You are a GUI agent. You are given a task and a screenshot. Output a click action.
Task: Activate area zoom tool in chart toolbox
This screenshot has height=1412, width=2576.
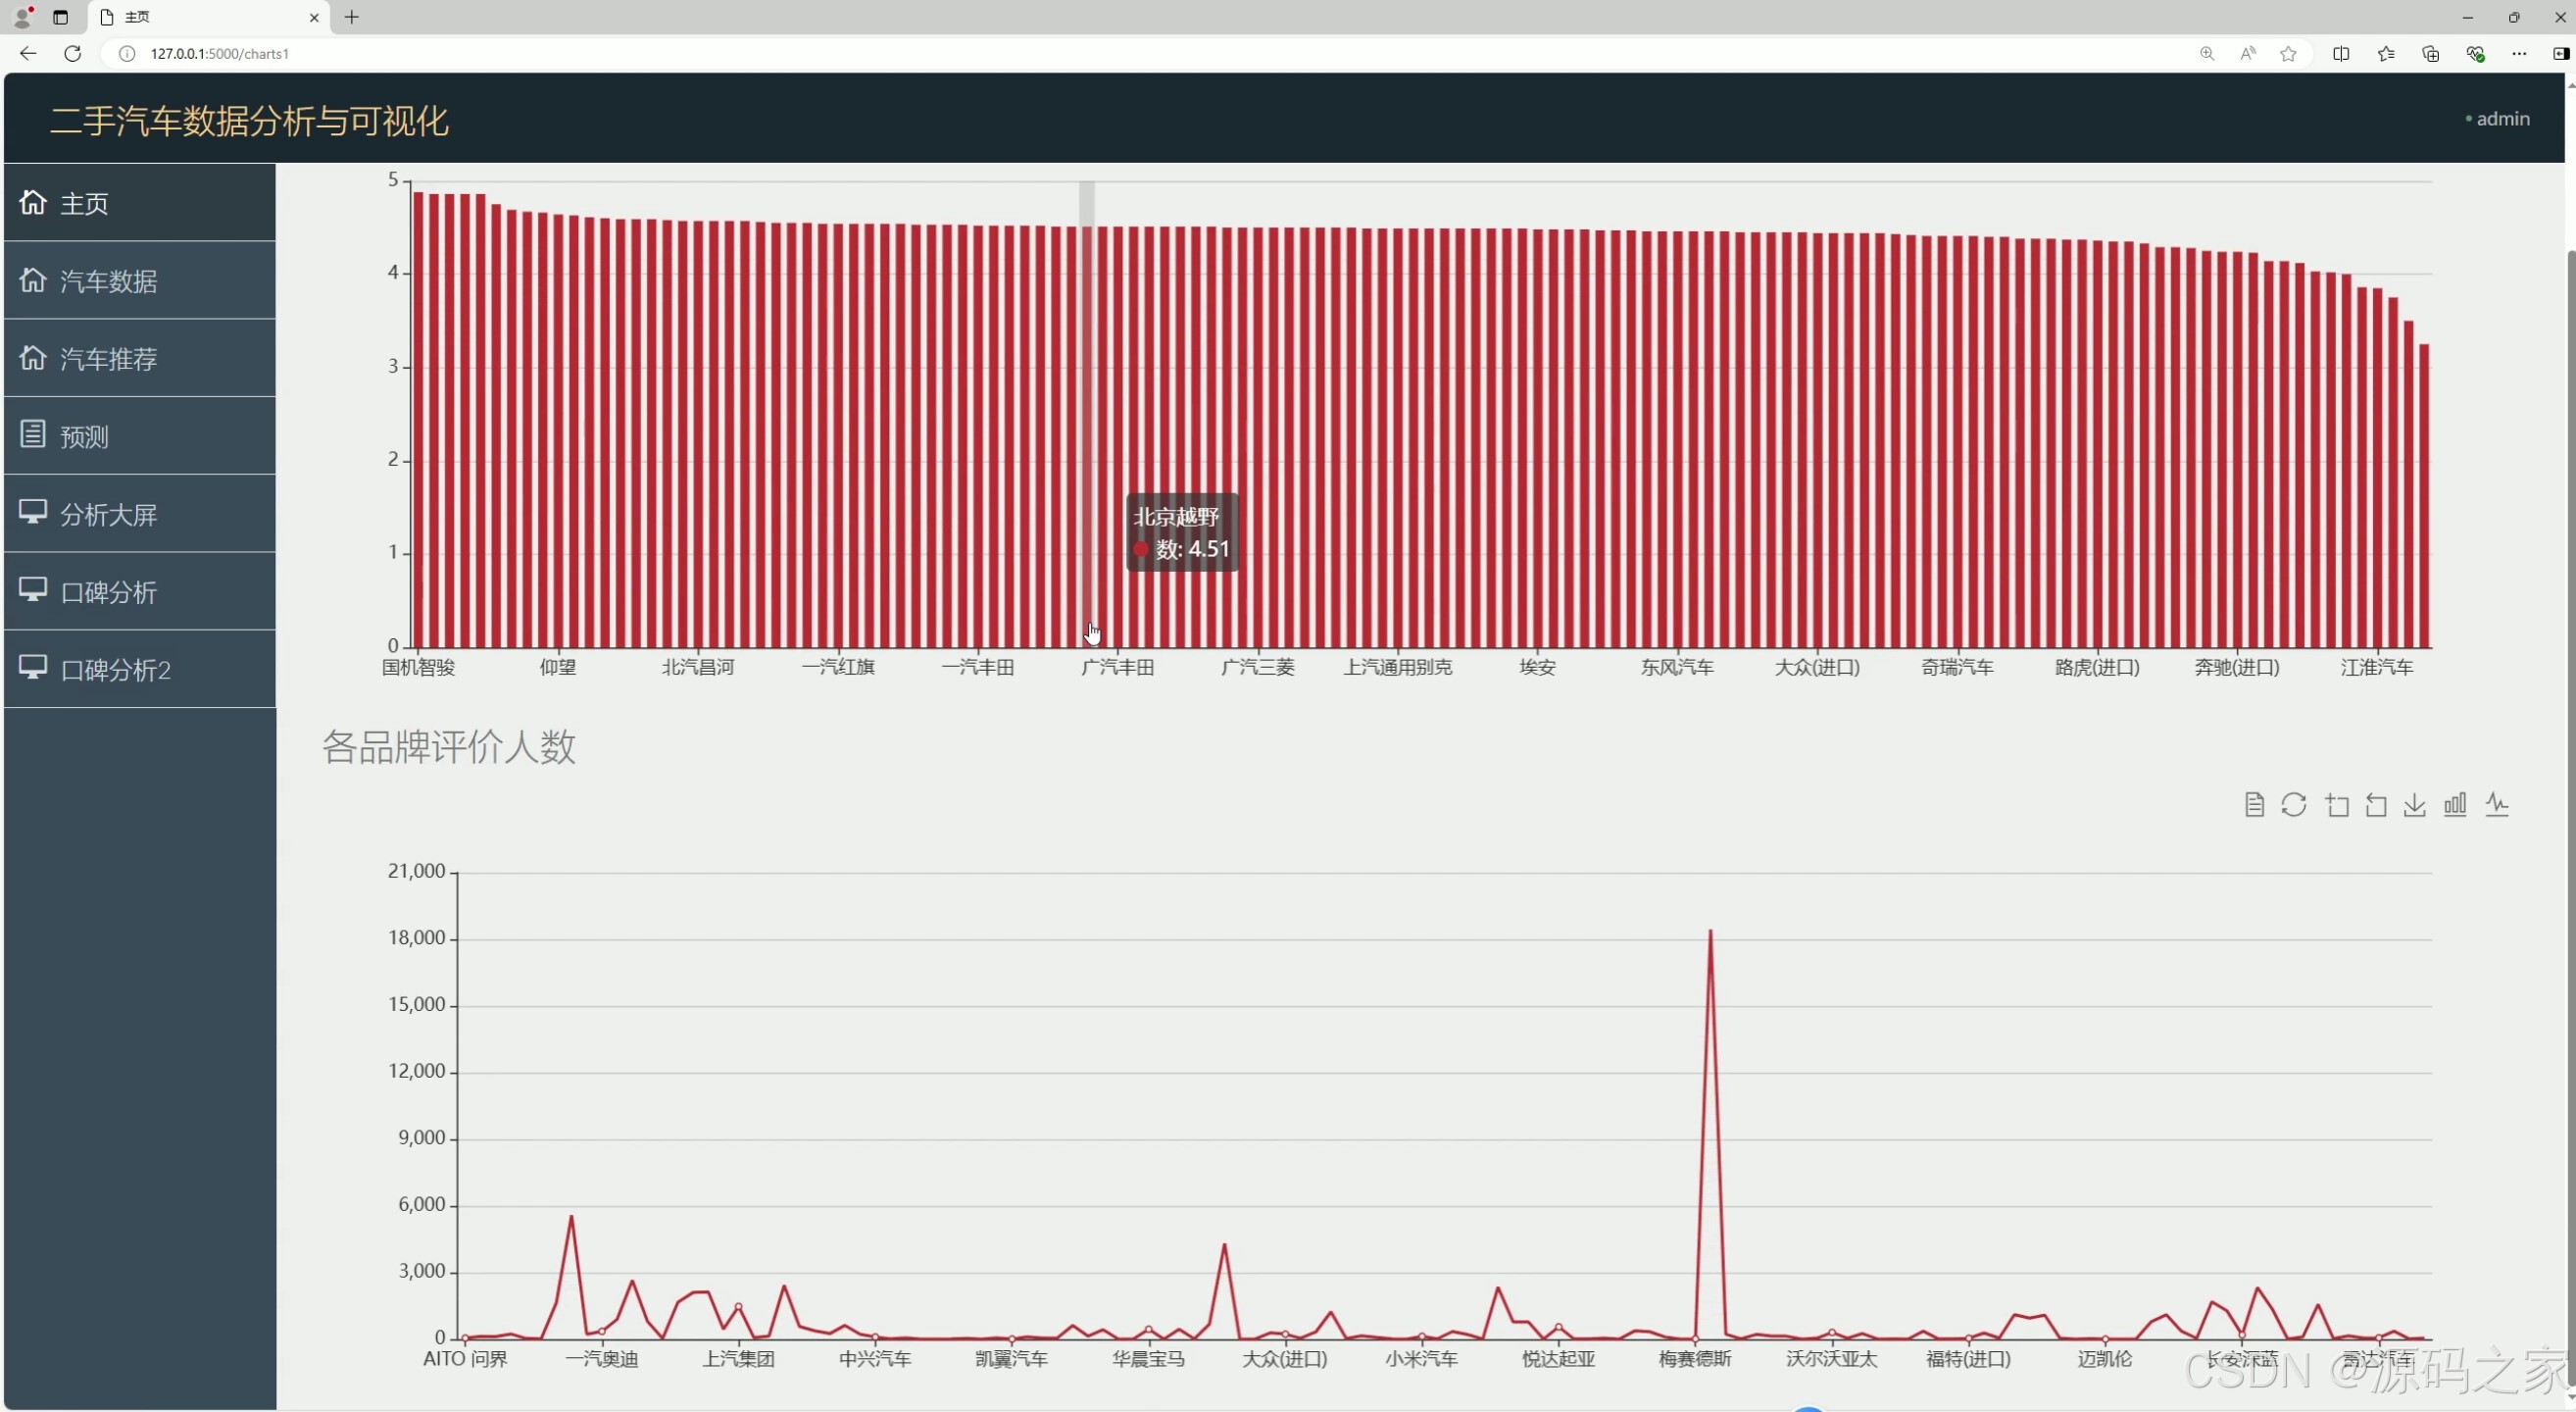click(x=2336, y=805)
